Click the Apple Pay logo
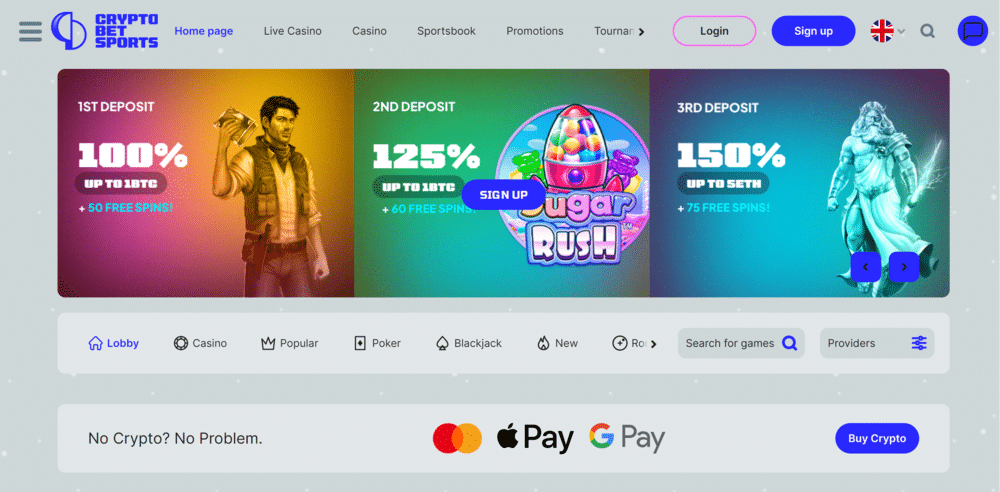 click(535, 438)
